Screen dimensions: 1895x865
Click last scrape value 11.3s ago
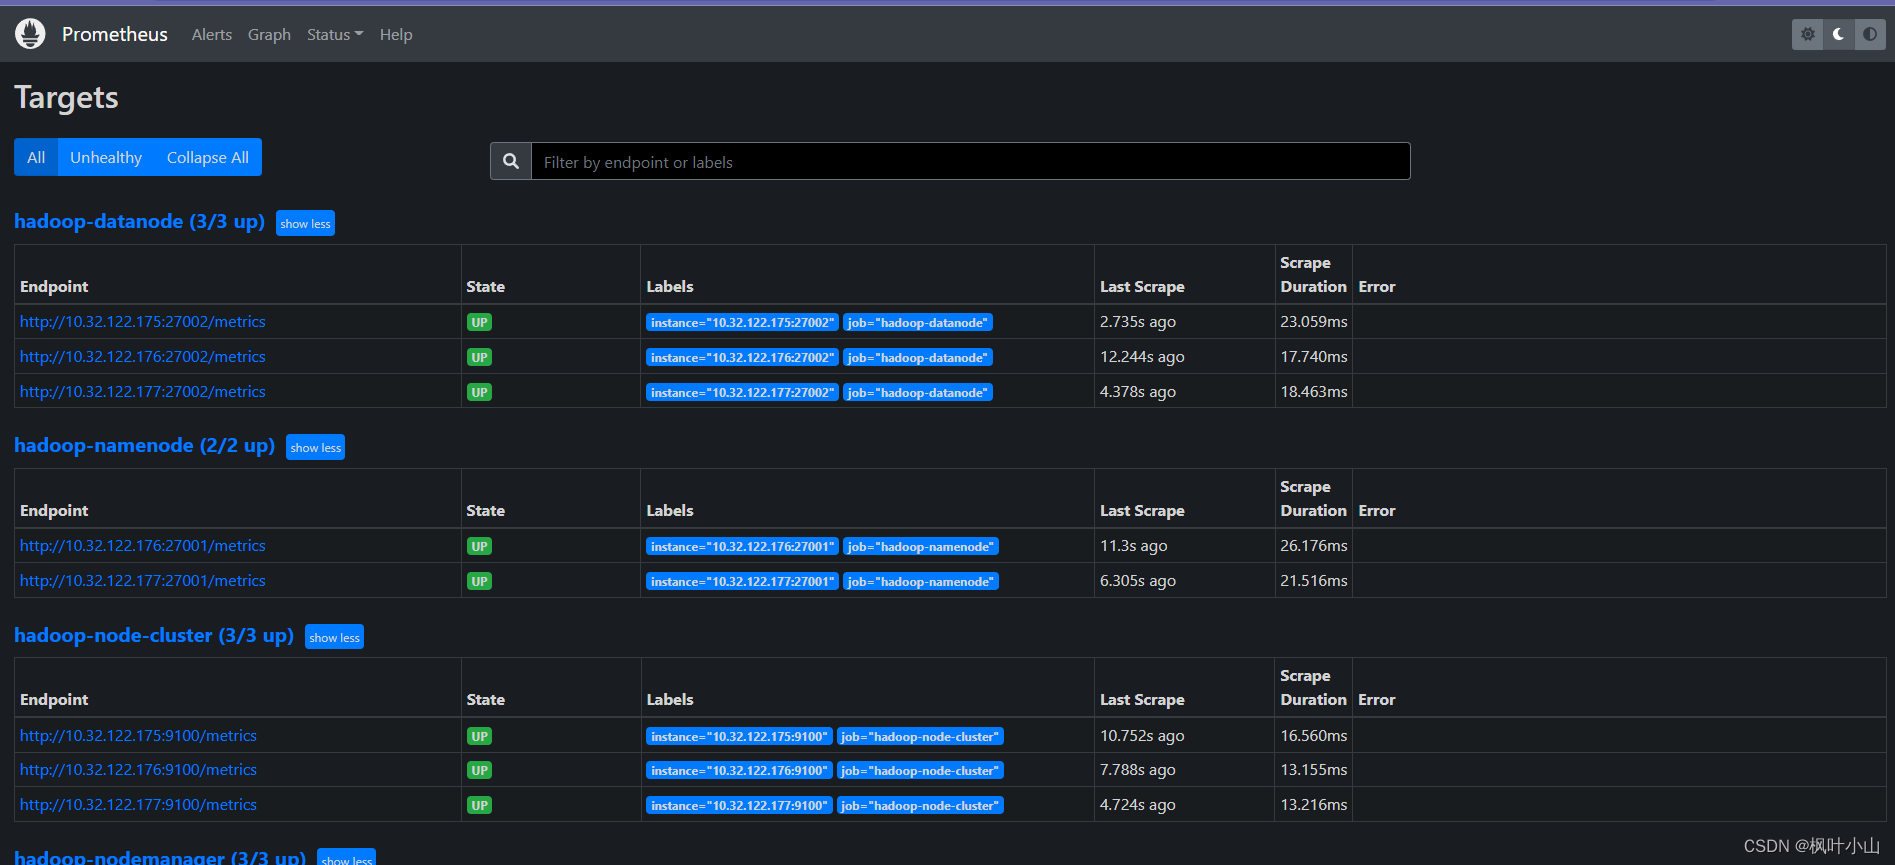tap(1134, 546)
